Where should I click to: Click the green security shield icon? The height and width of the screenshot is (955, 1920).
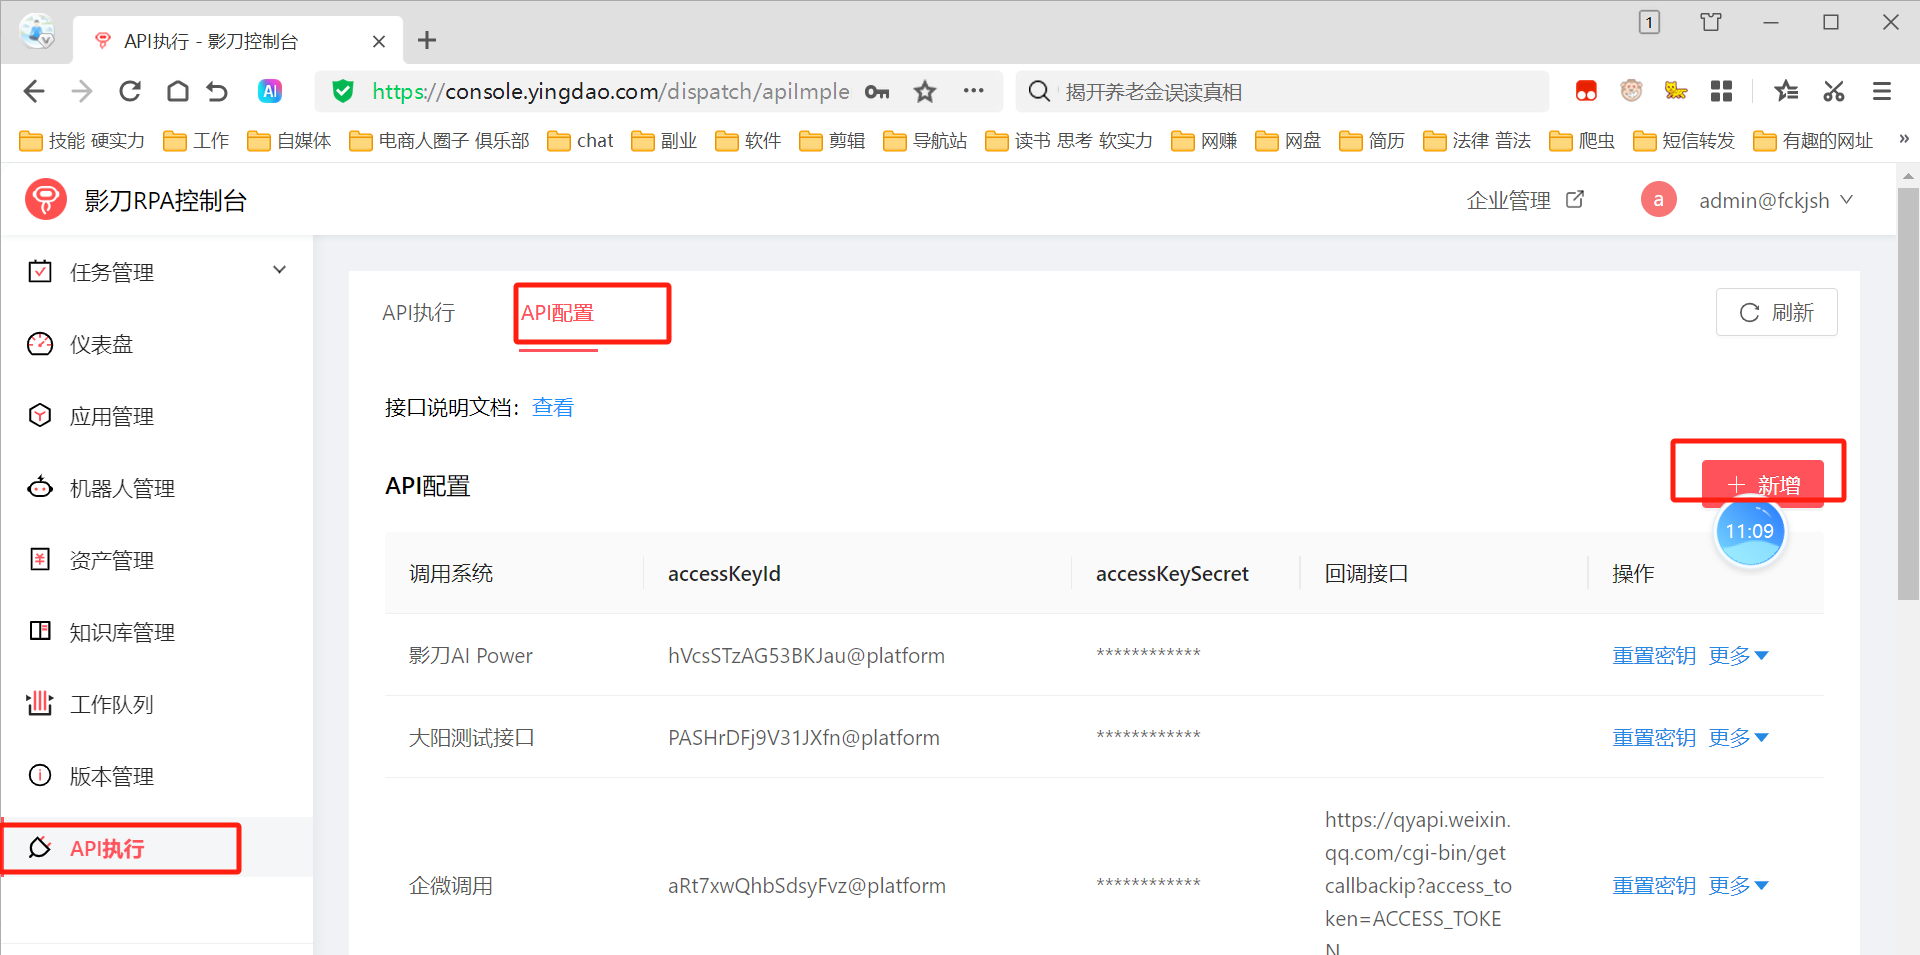(343, 92)
